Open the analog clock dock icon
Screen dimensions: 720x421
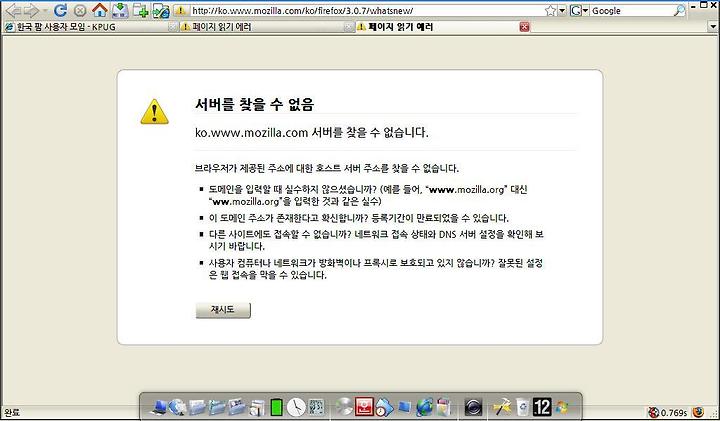click(x=296, y=407)
